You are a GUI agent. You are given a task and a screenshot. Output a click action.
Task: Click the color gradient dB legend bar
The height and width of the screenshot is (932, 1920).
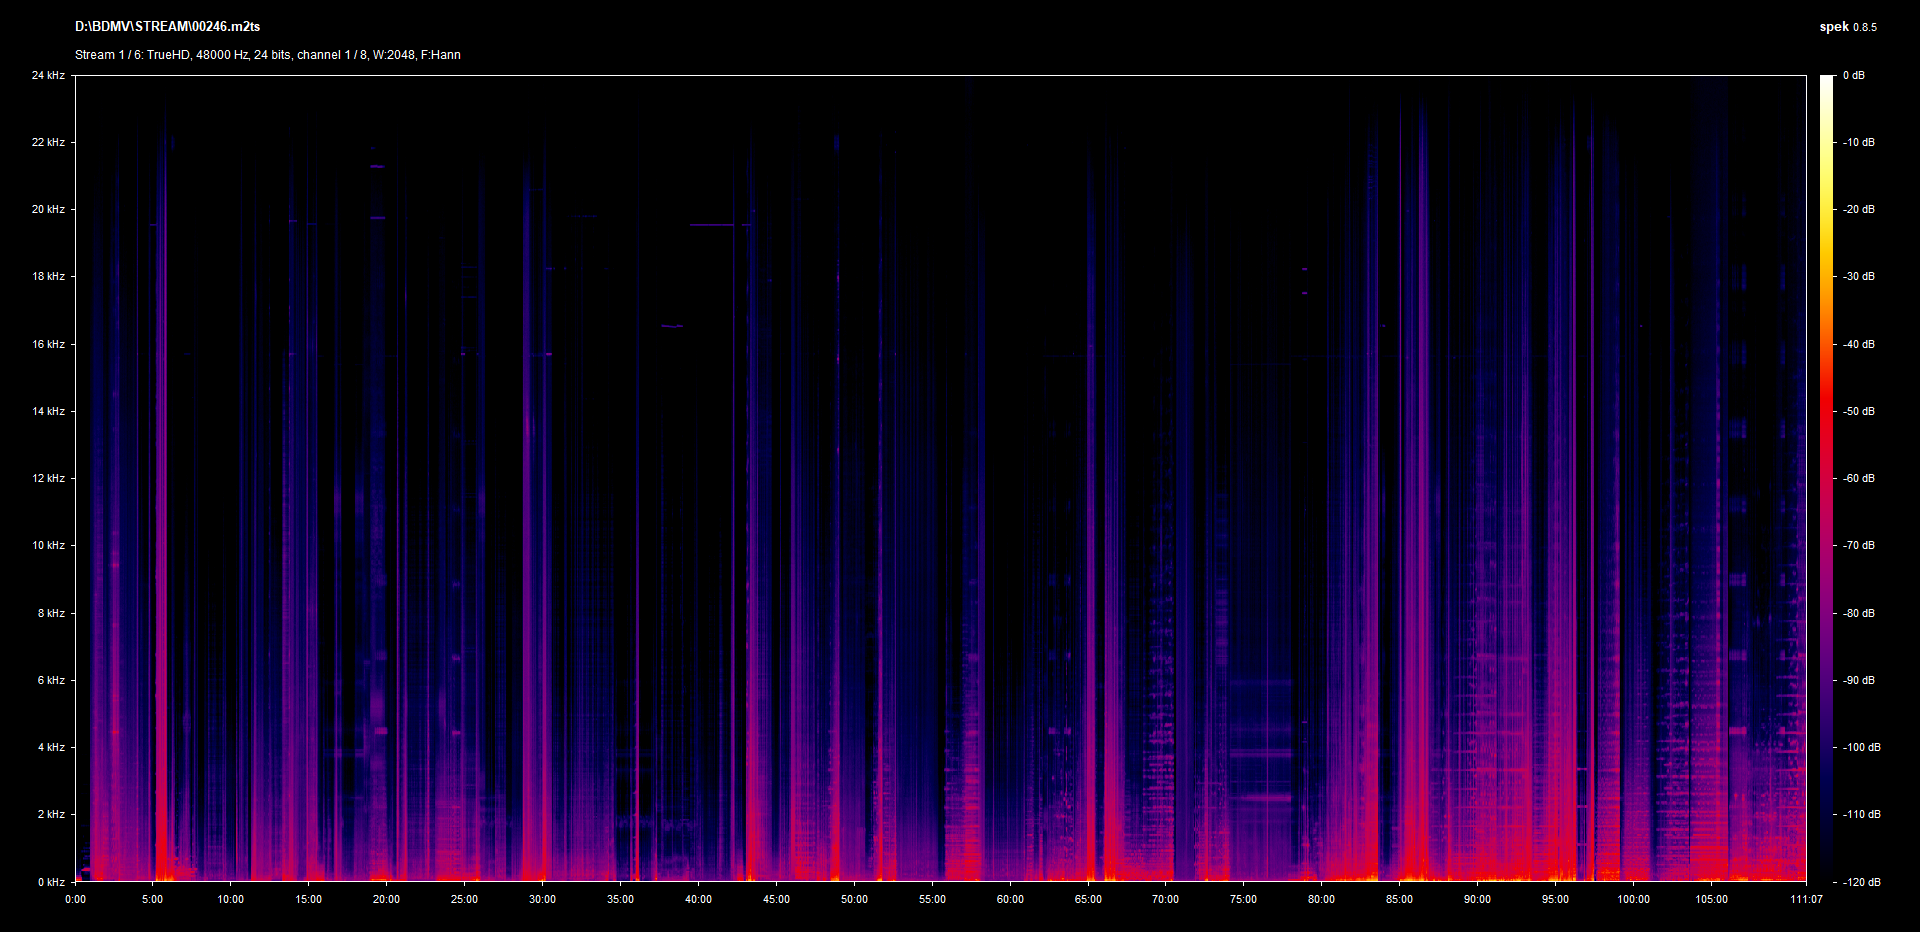point(1826,478)
